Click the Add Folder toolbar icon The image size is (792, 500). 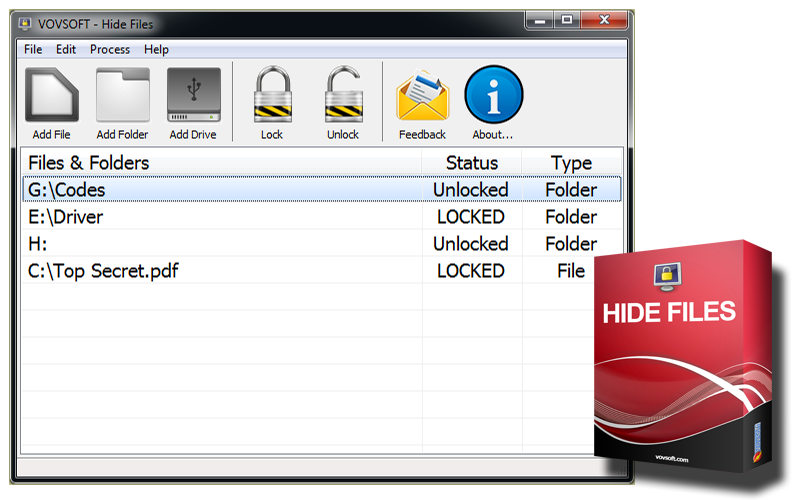coord(123,95)
